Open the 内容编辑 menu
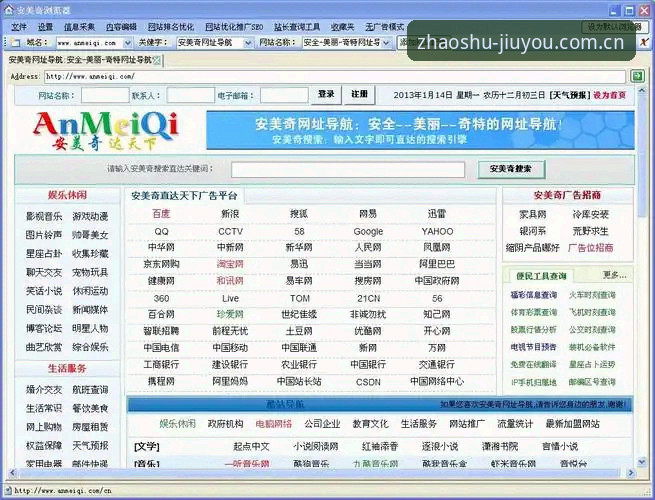655x500 pixels. tap(121, 27)
